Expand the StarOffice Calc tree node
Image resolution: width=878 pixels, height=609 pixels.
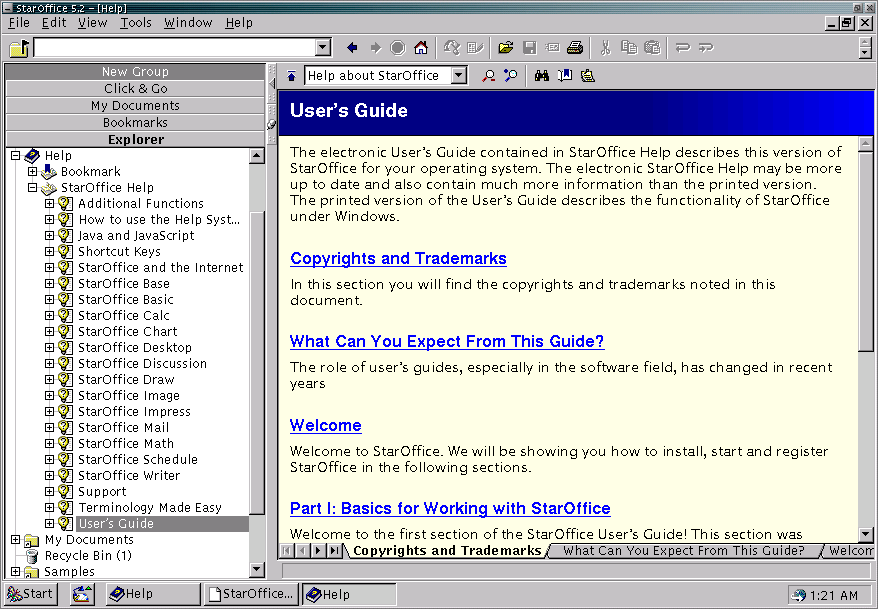50,315
